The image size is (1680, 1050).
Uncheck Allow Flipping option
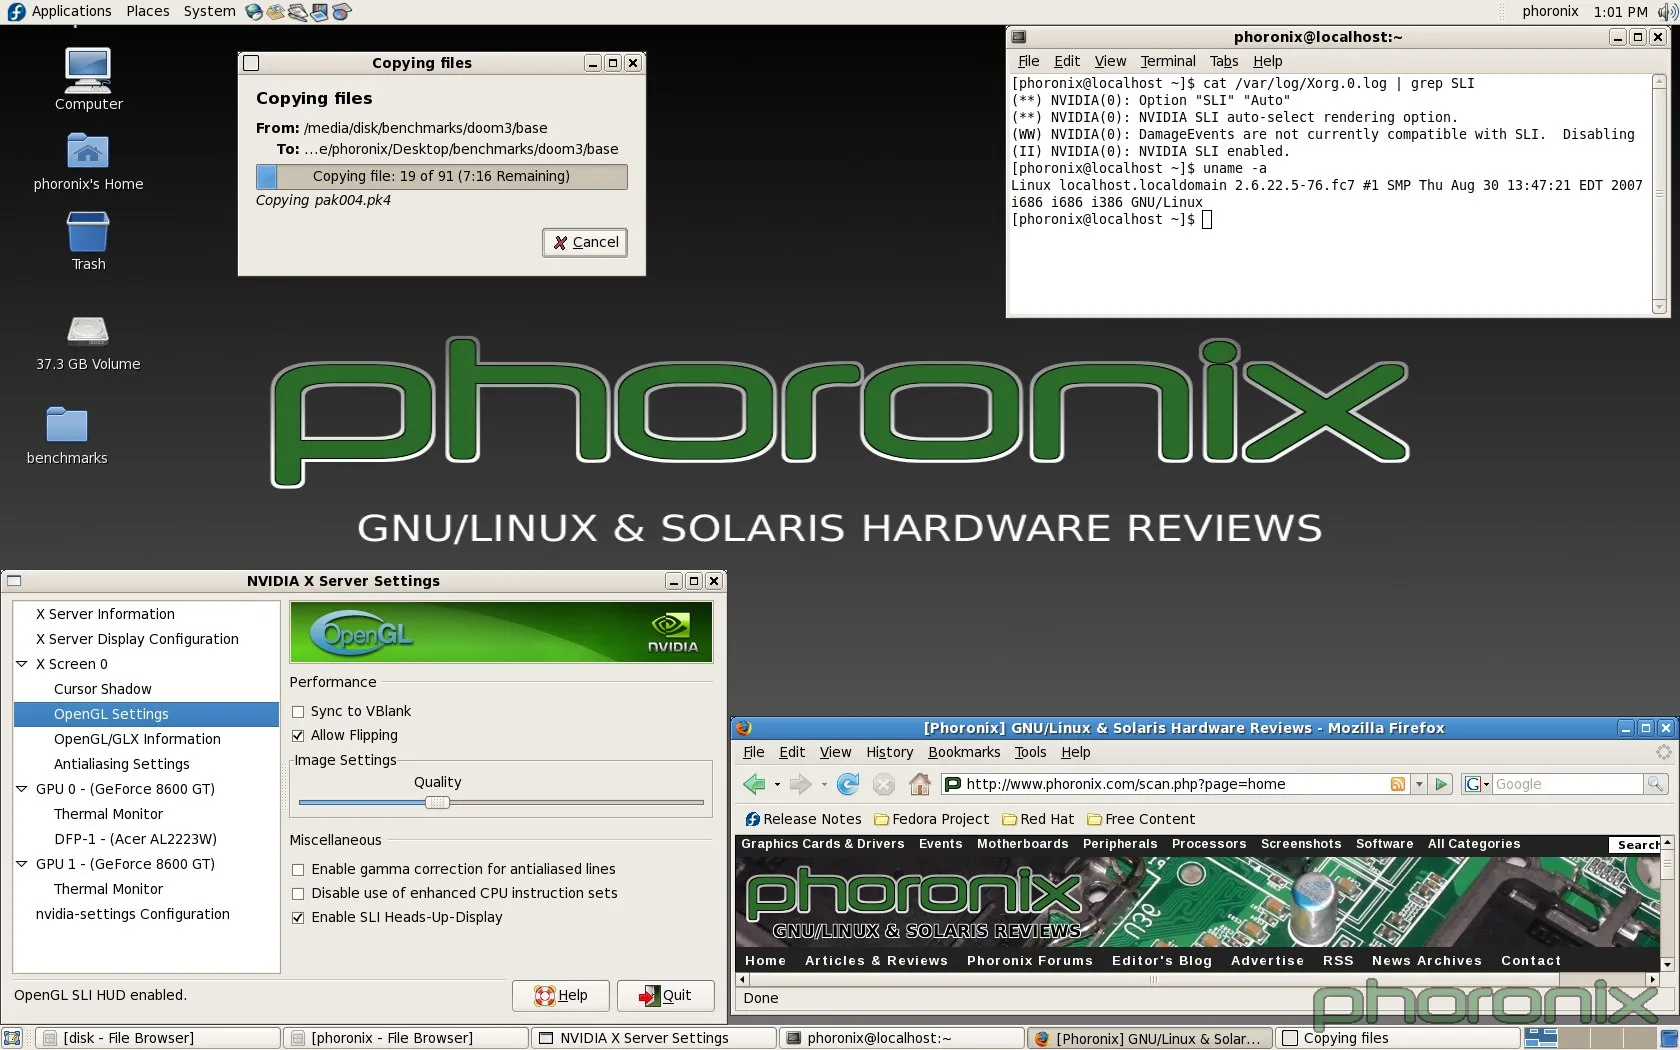click(298, 736)
